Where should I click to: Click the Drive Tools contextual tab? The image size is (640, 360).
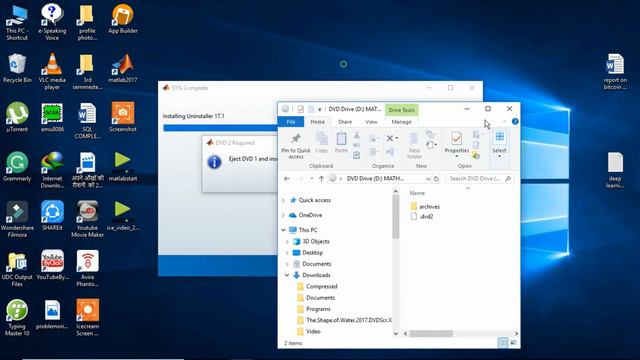pyautogui.click(x=402, y=110)
